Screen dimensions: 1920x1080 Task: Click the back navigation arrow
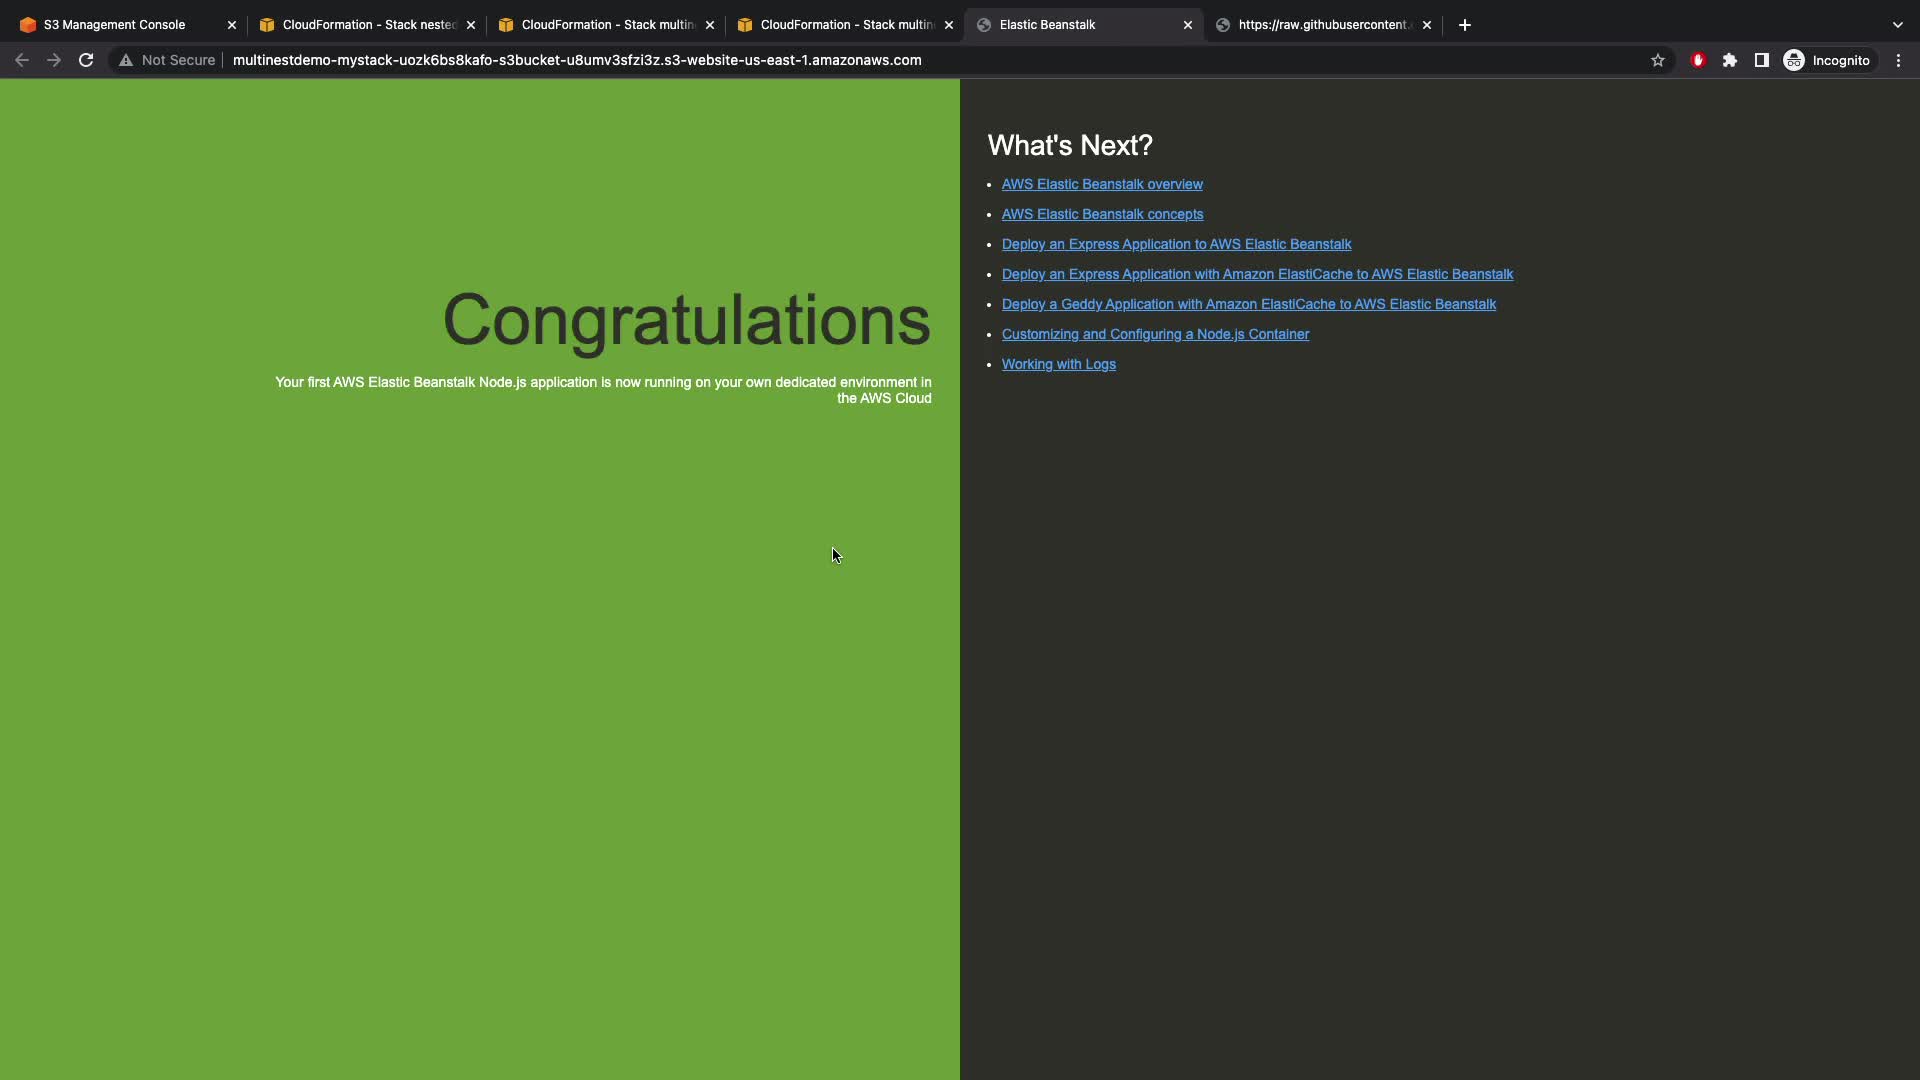coord(22,60)
